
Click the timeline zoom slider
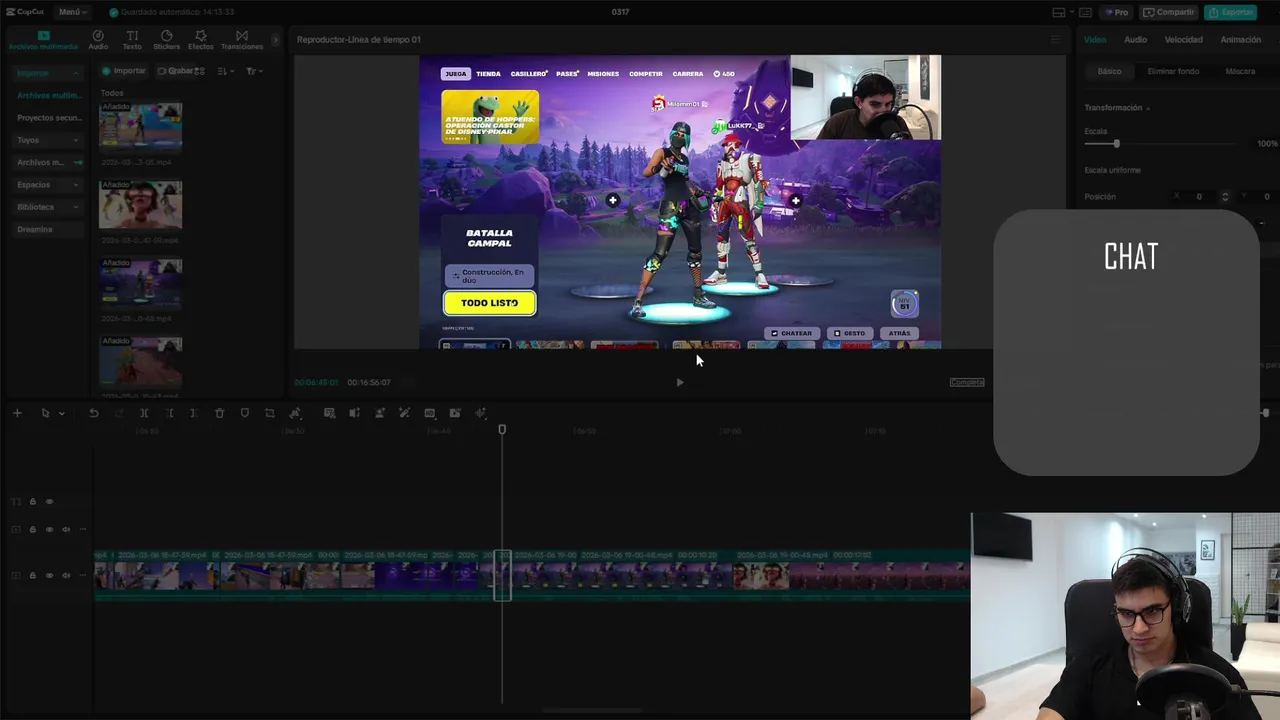coord(1266,413)
